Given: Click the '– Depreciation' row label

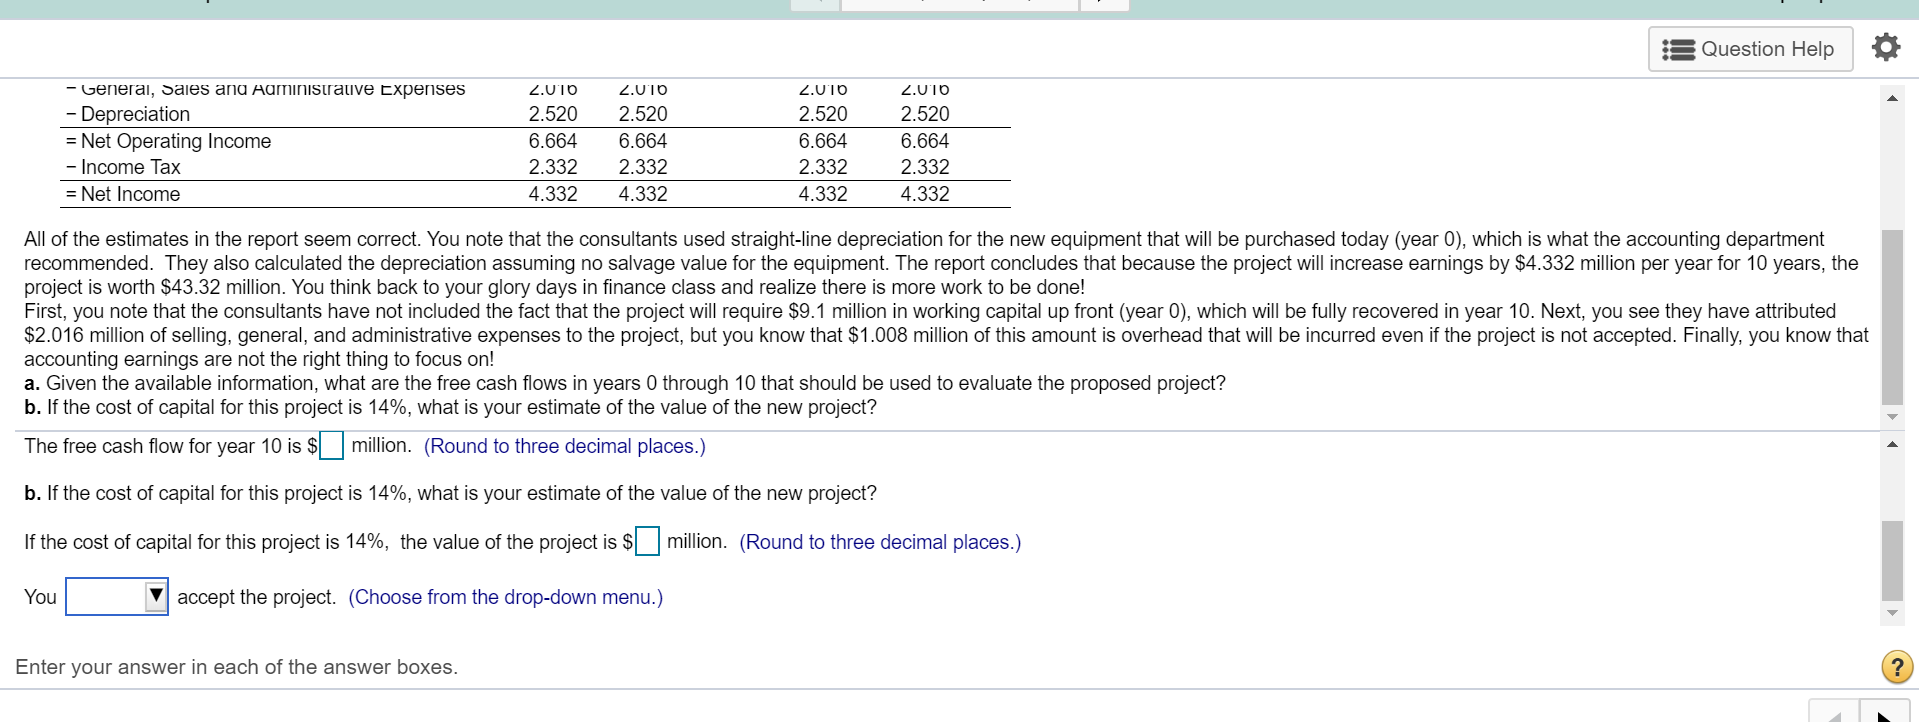Looking at the screenshot, I should pyautogui.click(x=128, y=114).
